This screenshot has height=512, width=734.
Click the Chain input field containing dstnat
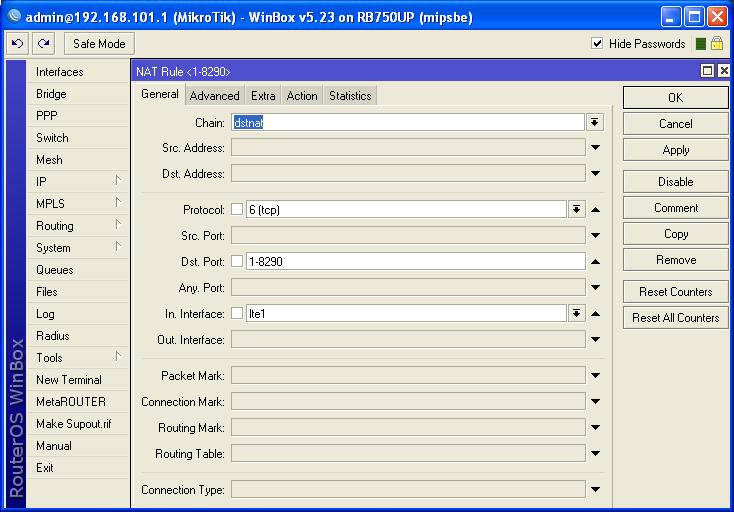[408, 123]
